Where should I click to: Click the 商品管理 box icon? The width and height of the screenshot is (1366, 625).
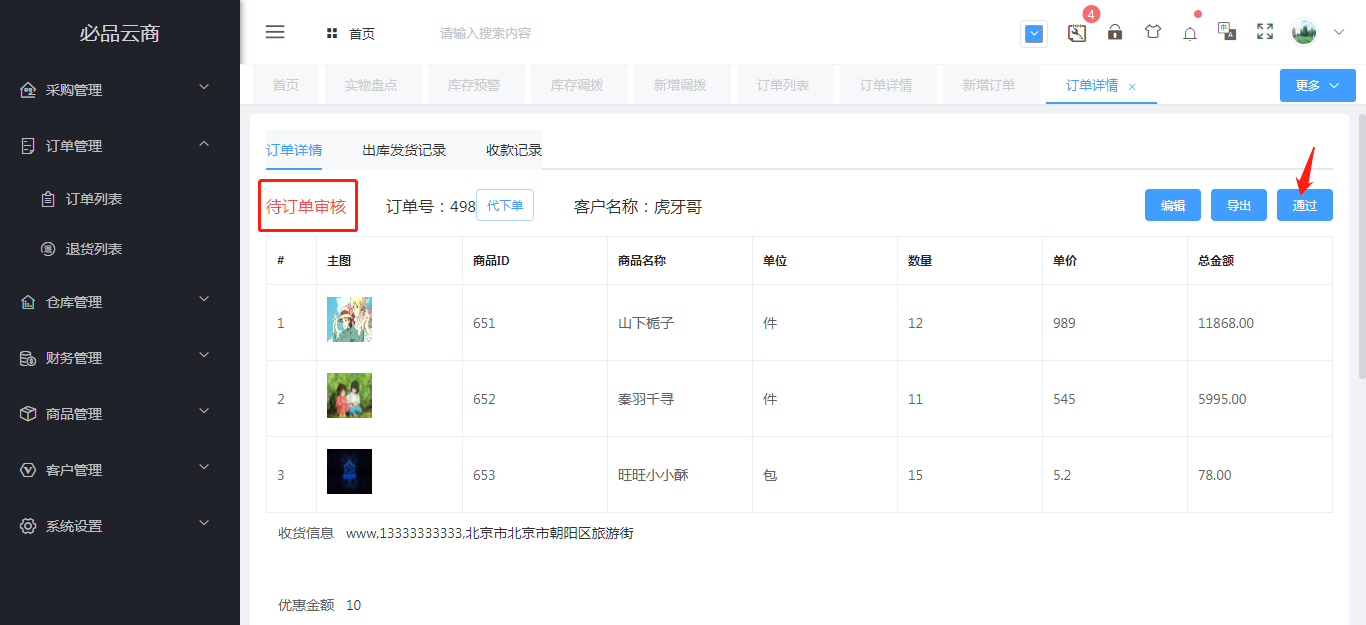pos(28,414)
